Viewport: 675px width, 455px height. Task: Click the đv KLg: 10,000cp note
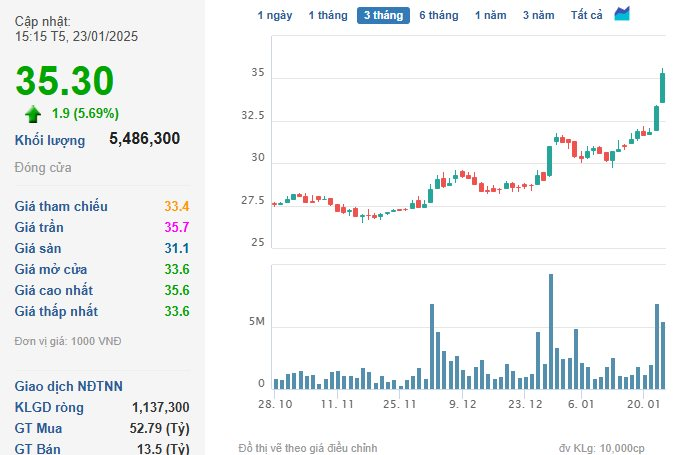tap(602, 448)
